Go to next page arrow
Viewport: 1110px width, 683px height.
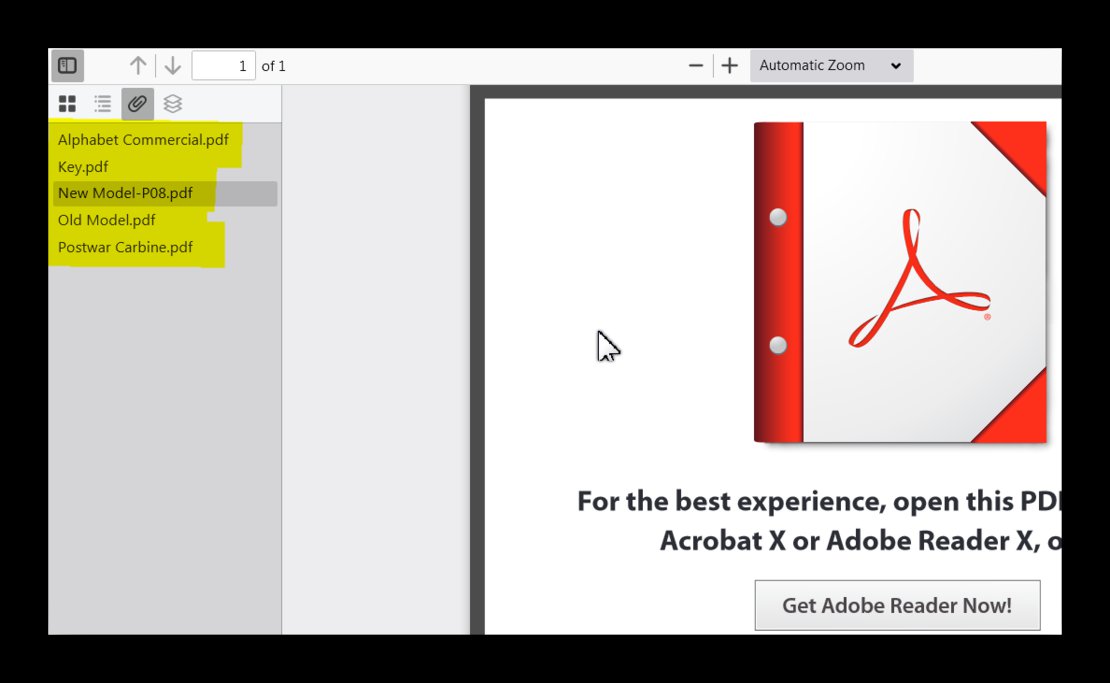click(x=172, y=66)
